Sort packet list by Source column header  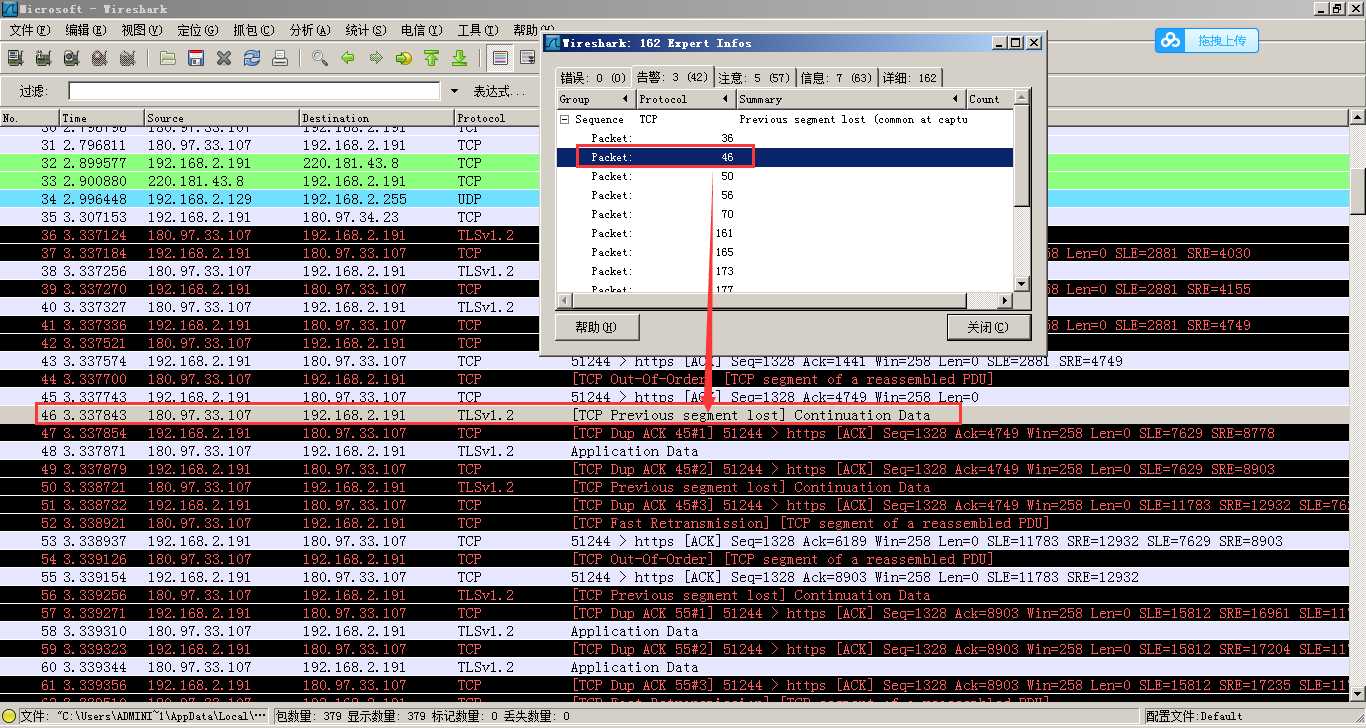point(221,118)
